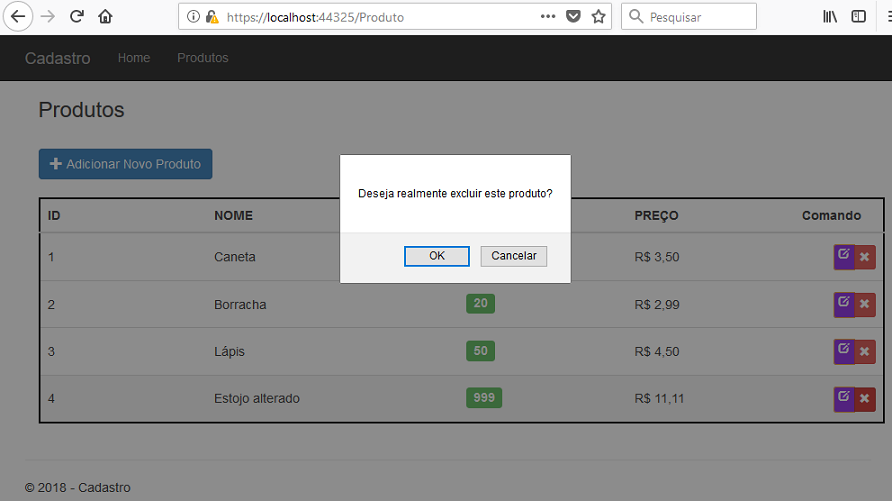The width and height of the screenshot is (892, 501).
Task: Click the © 2018 - Cadastro footer text
Action: pos(78,487)
